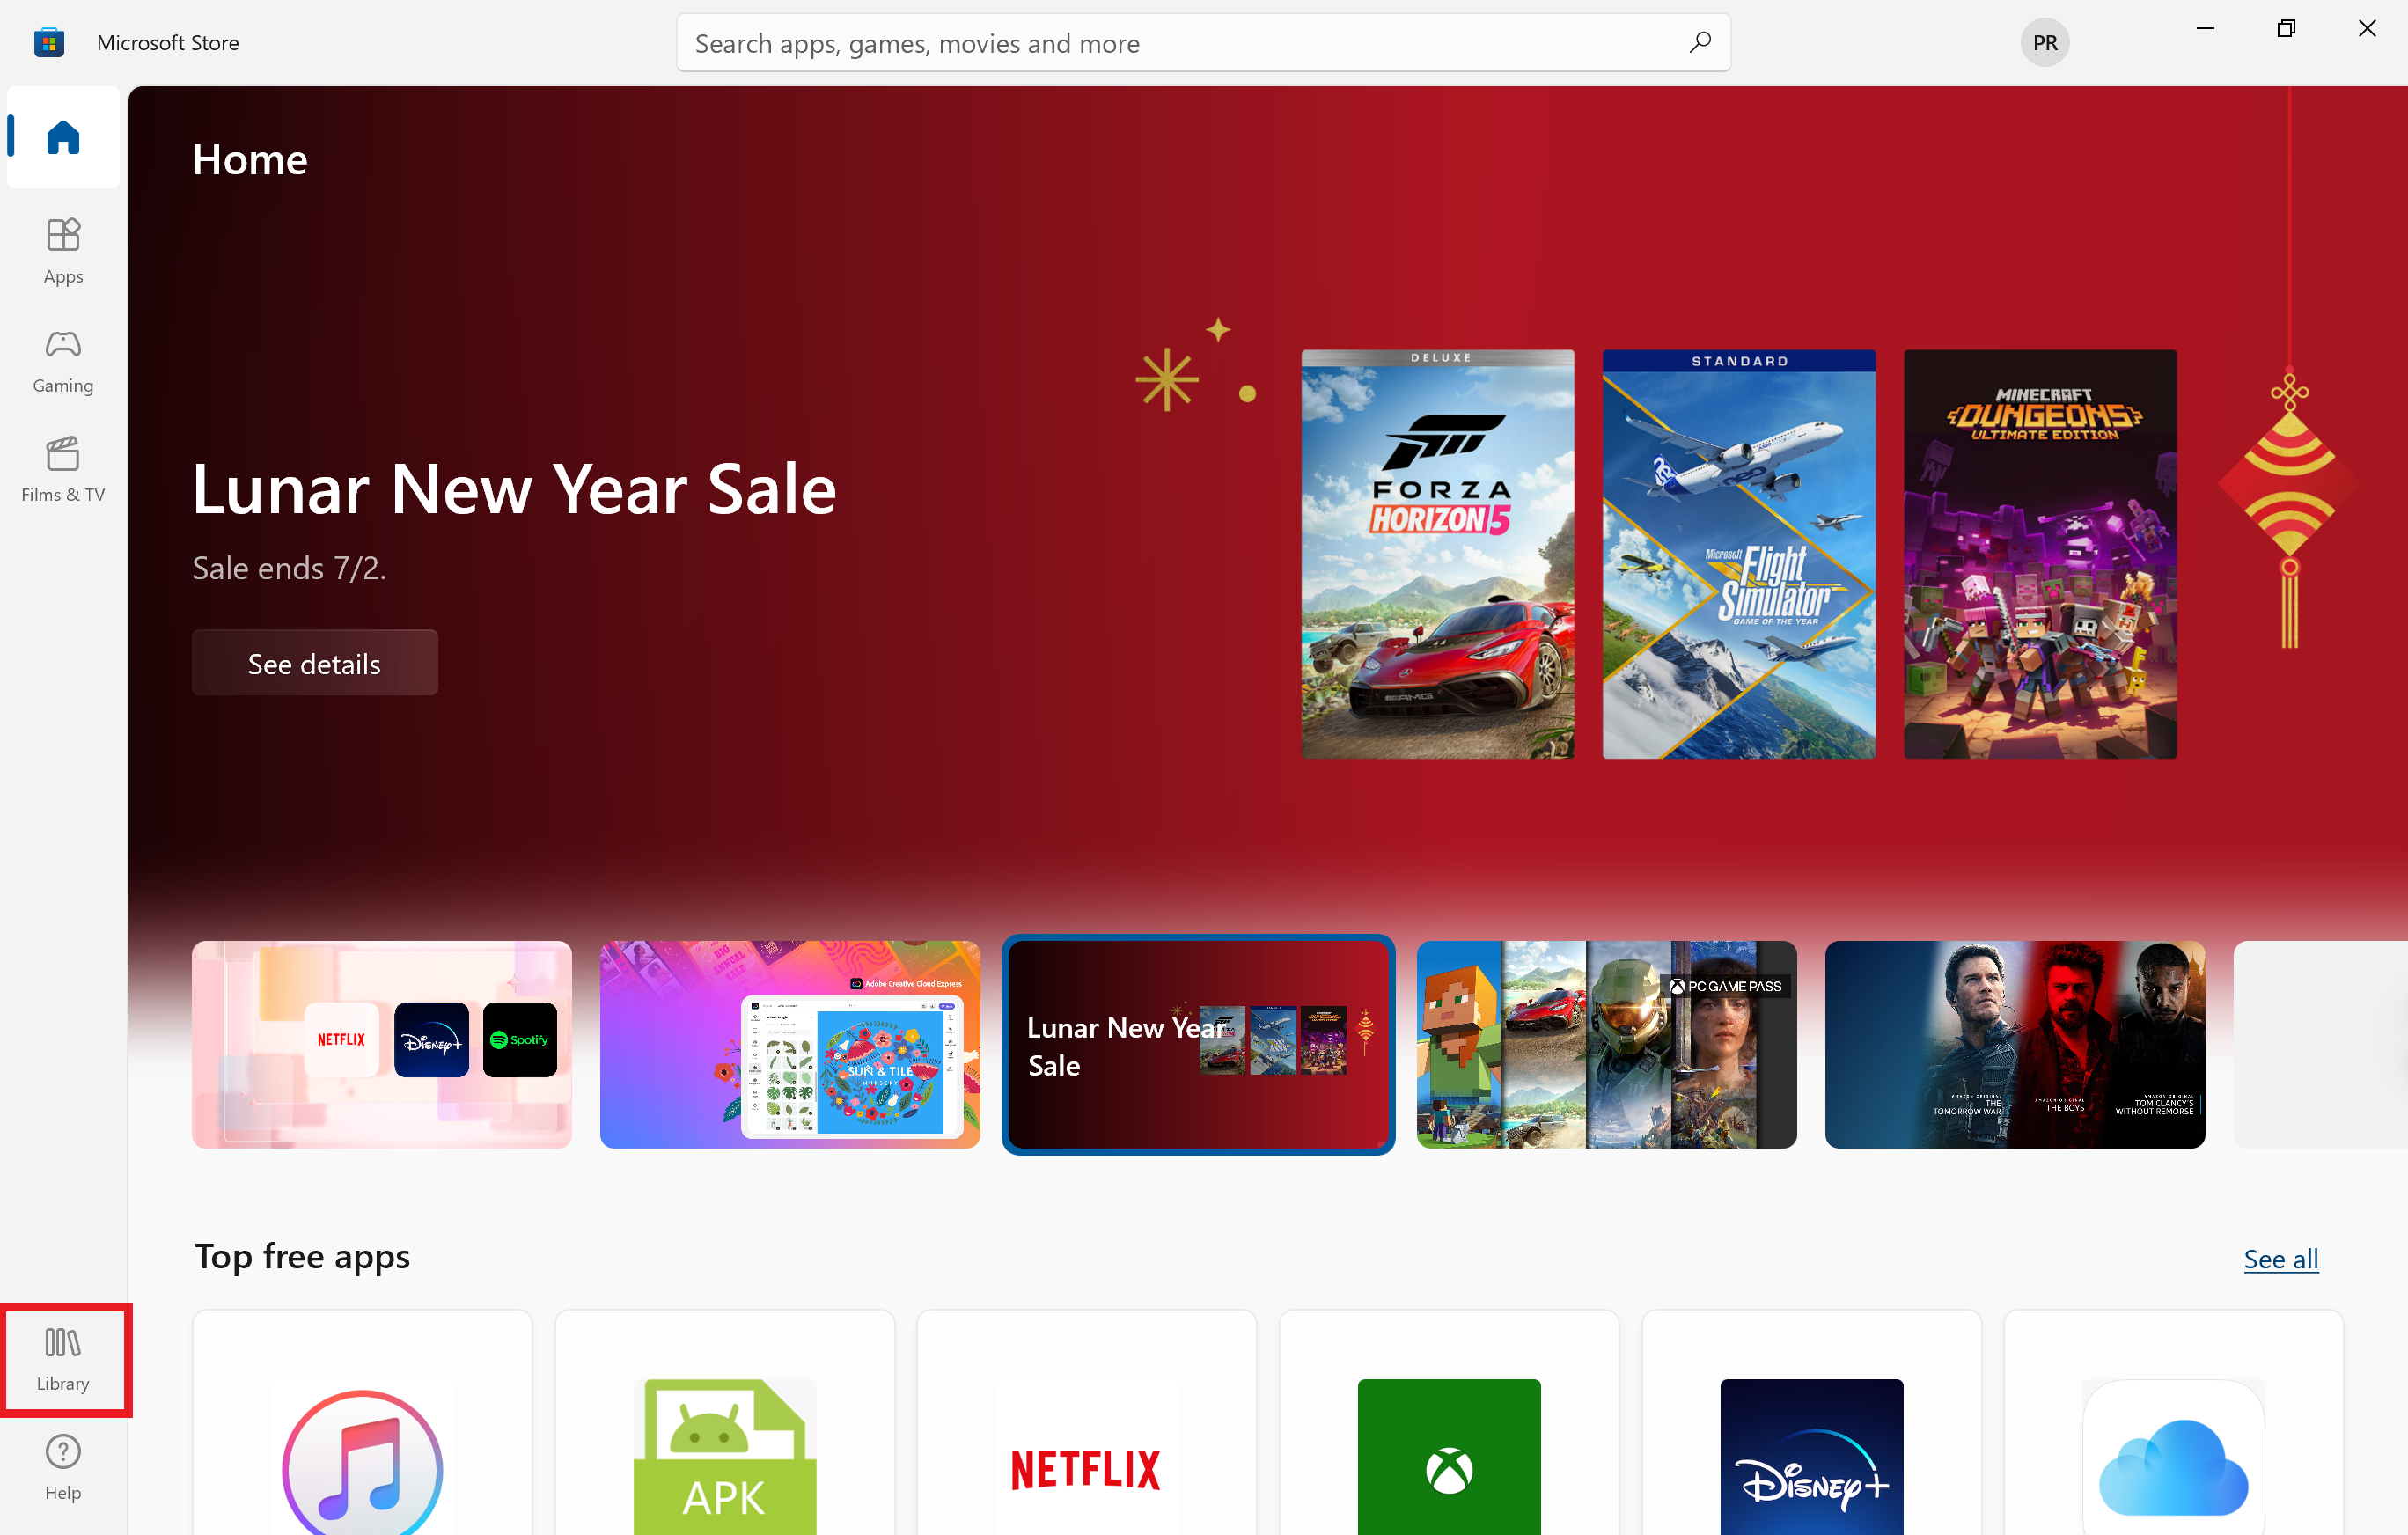Open Help section
Viewport: 2408px width, 1535px height.
click(x=62, y=1468)
